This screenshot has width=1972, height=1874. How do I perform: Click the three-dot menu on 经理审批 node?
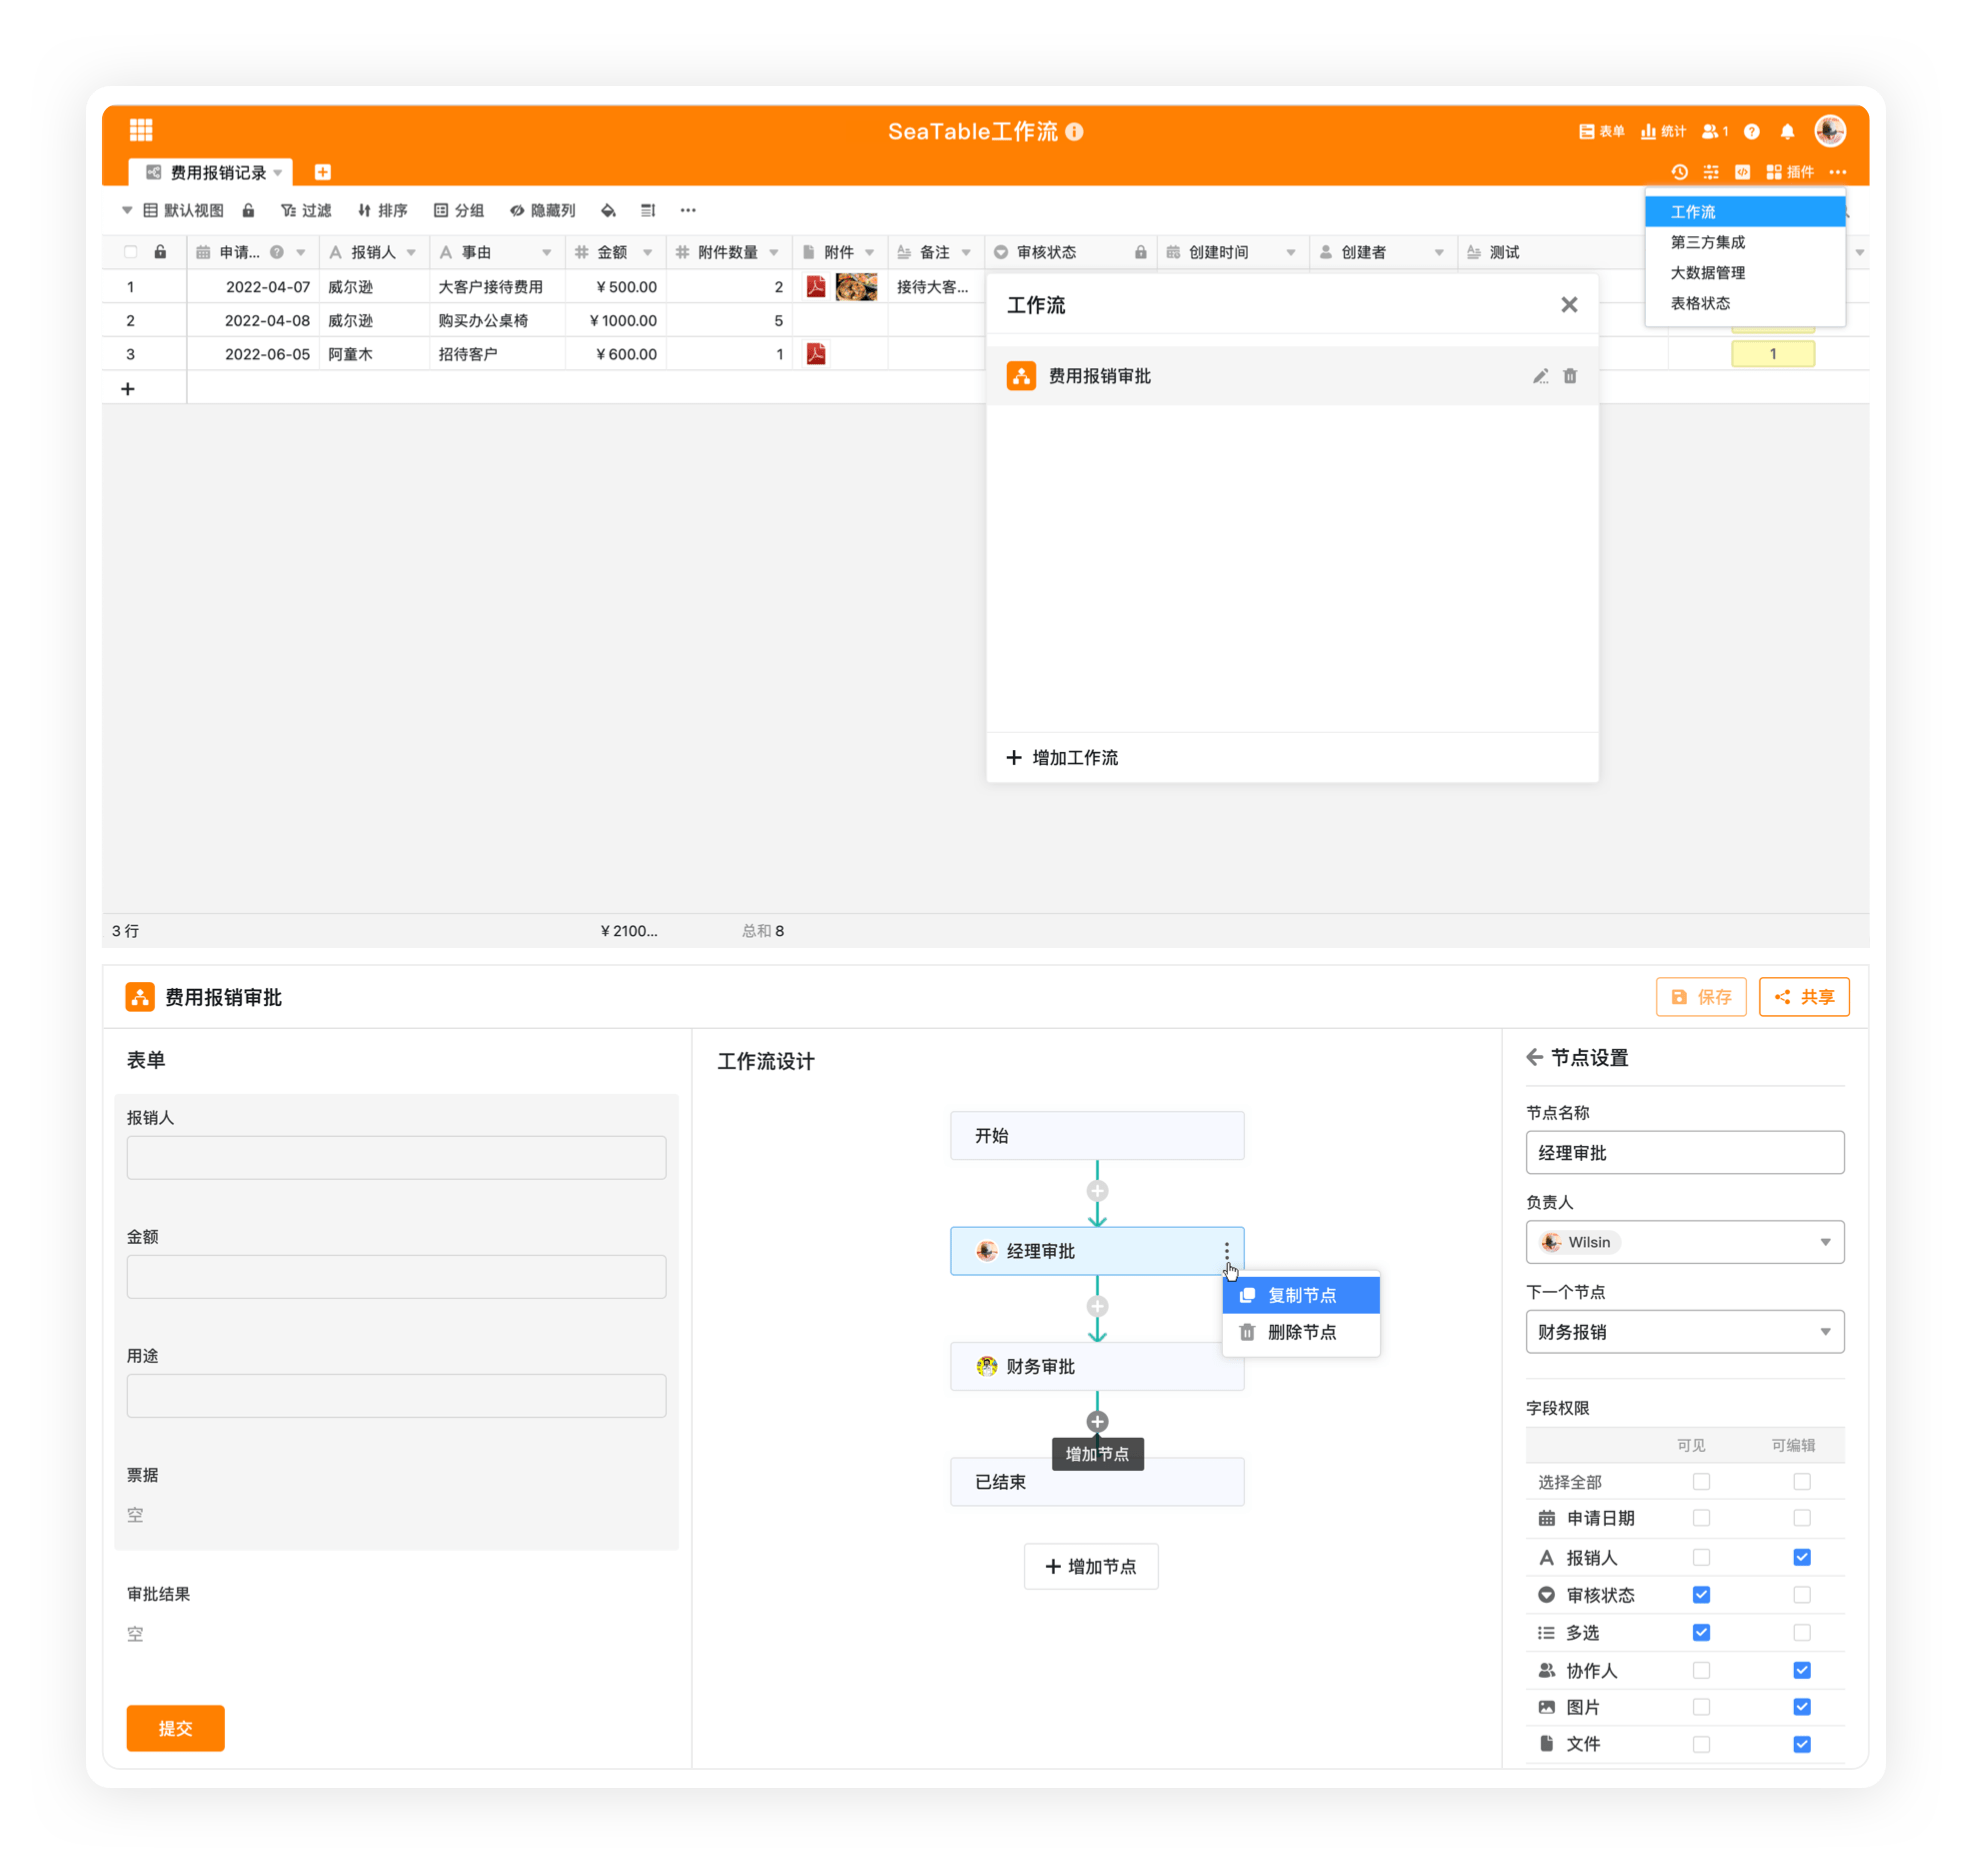tap(1226, 1250)
